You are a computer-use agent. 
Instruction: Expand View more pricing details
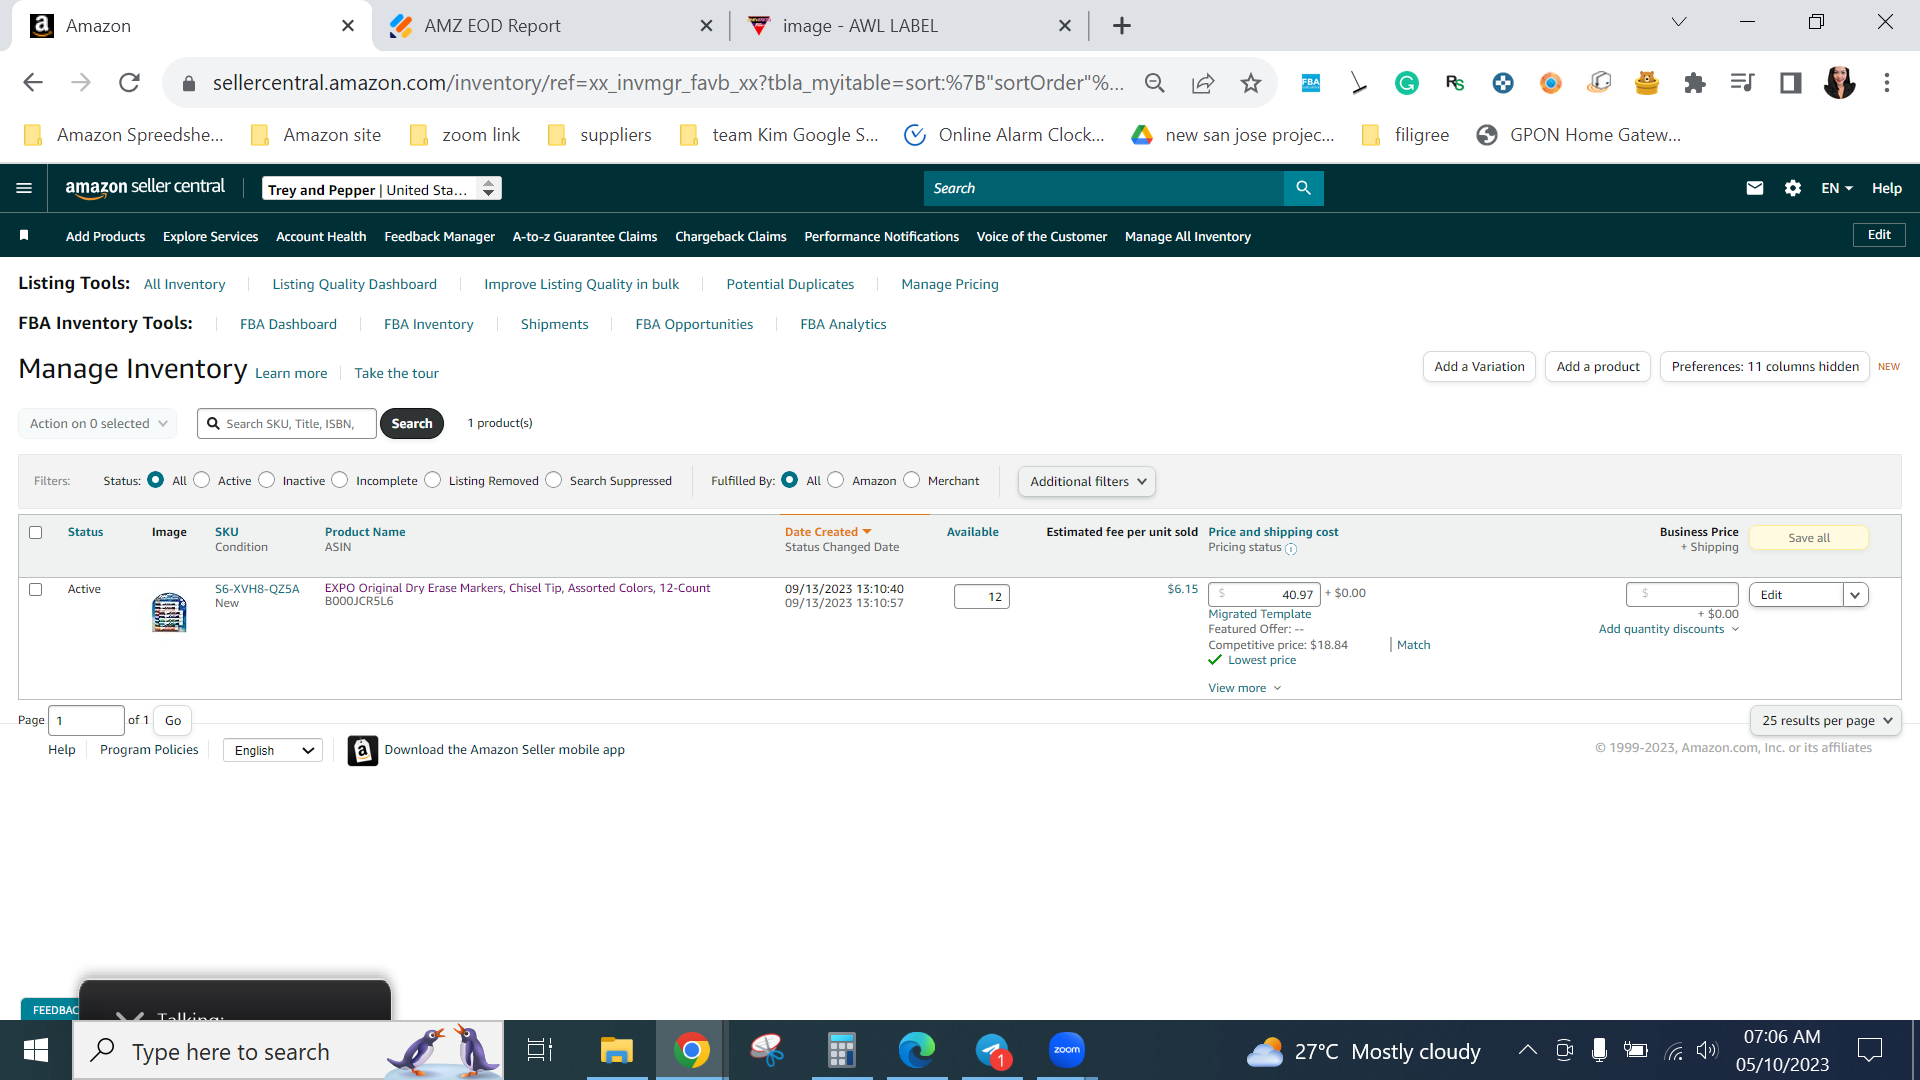(1244, 688)
